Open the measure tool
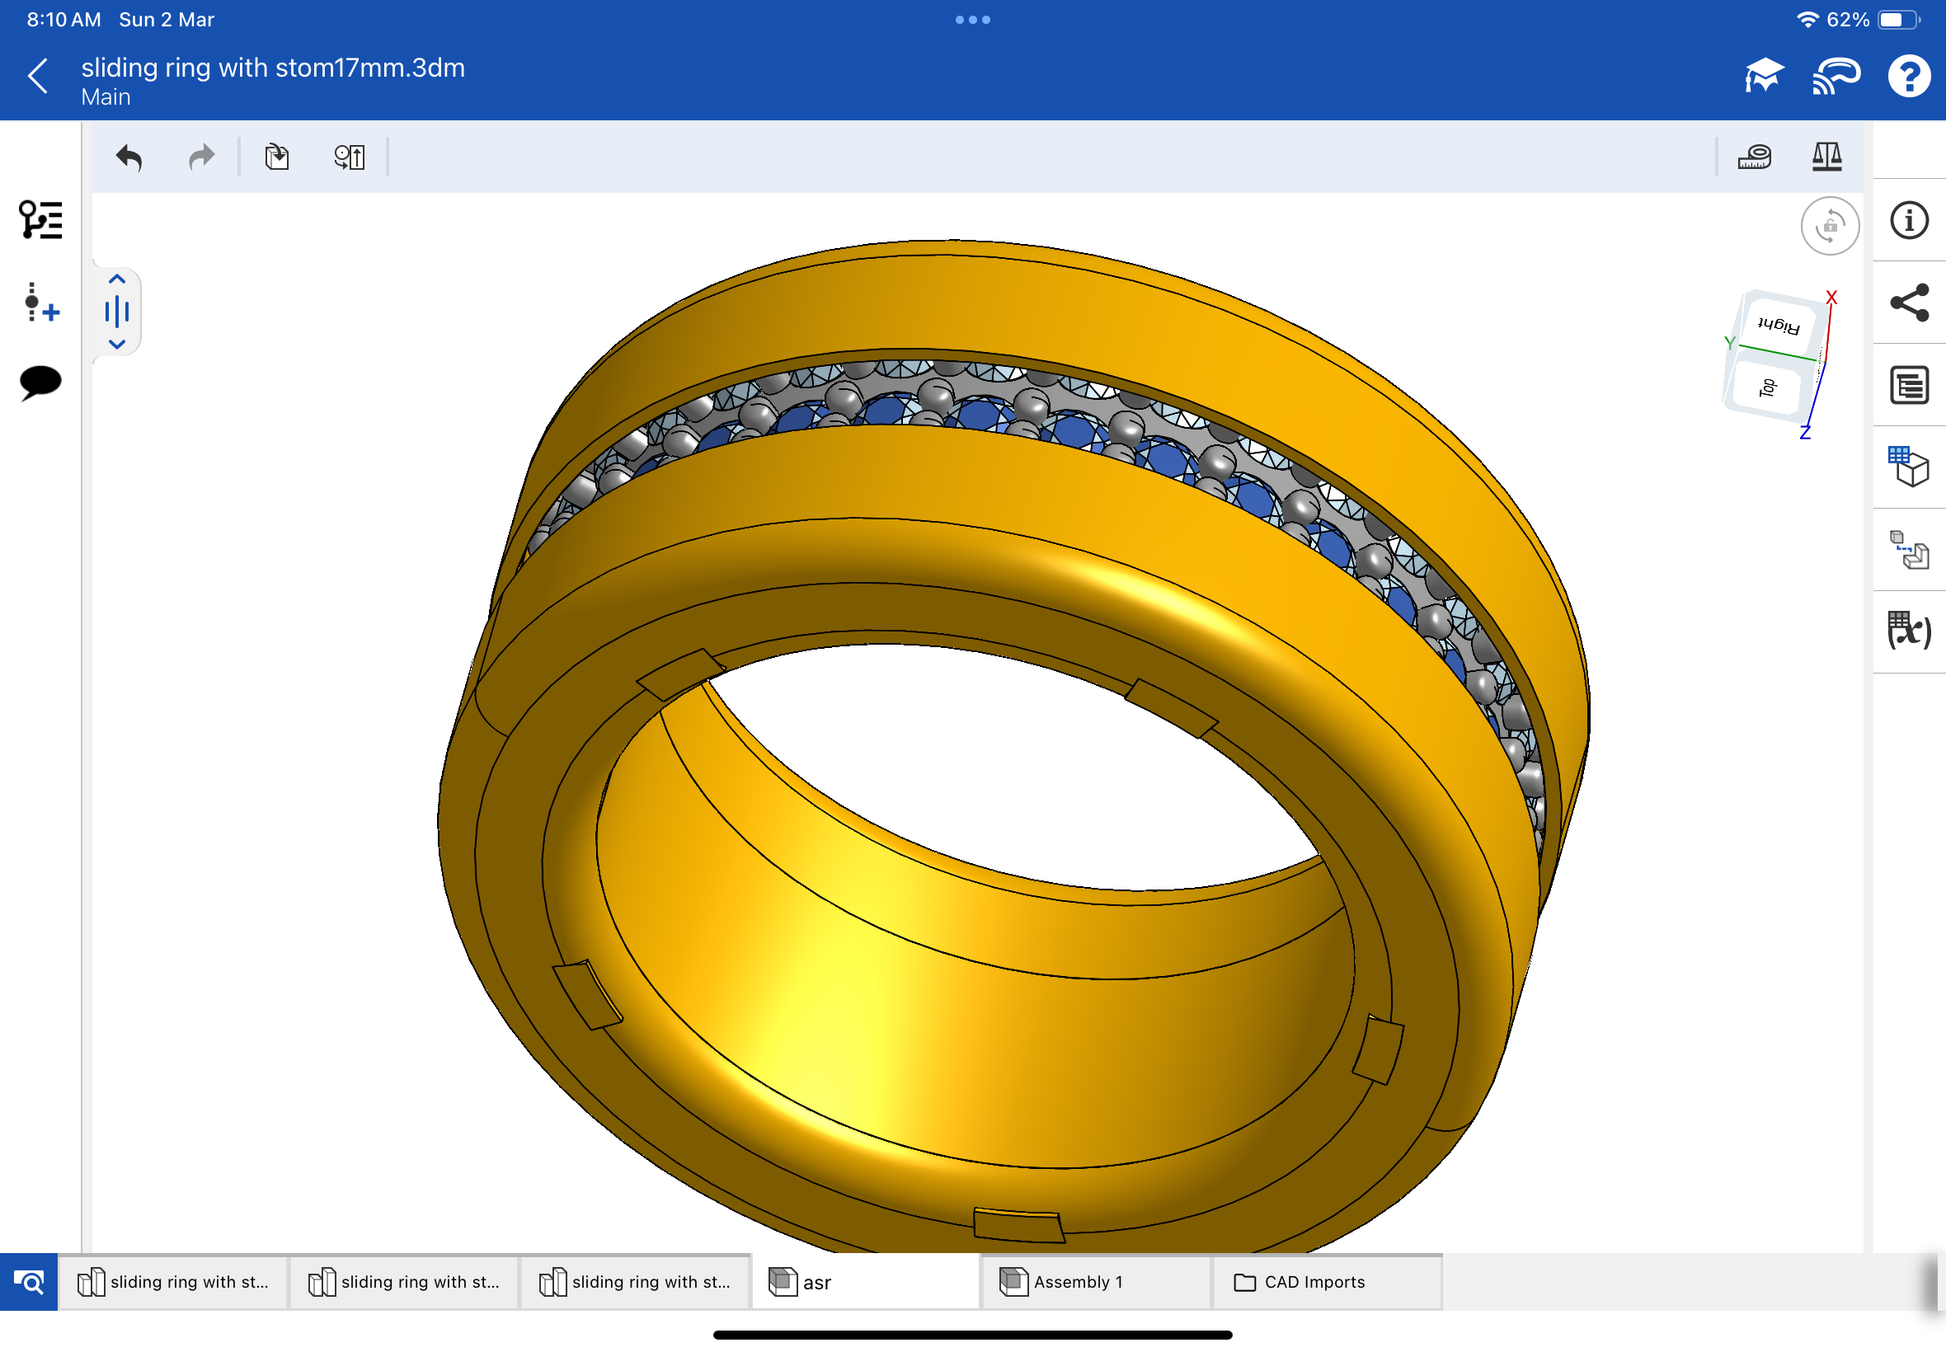 pos(1754,157)
